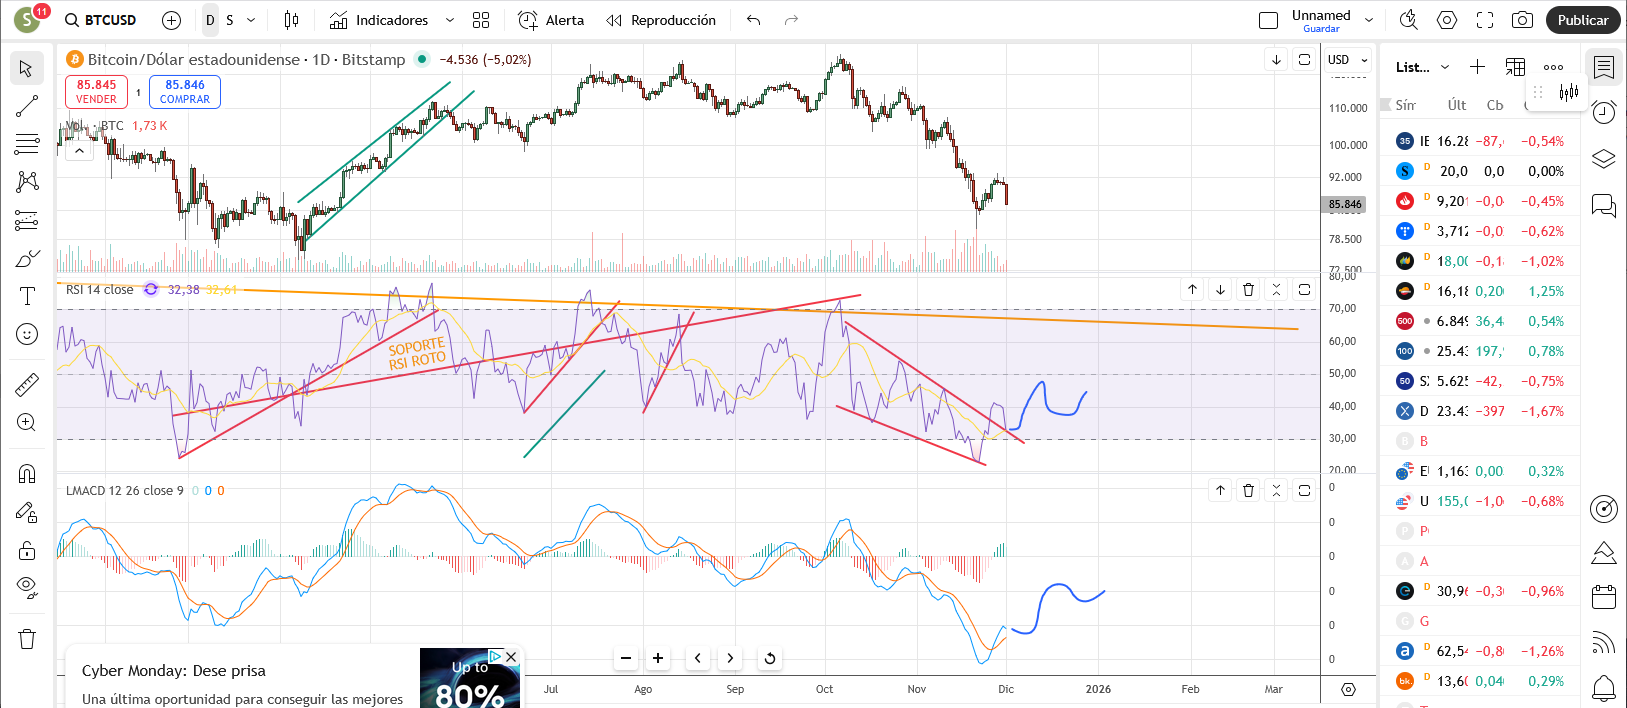The width and height of the screenshot is (1627, 708).
Task: Open the quick search icon
Action: pyautogui.click(x=1409, y=20)
